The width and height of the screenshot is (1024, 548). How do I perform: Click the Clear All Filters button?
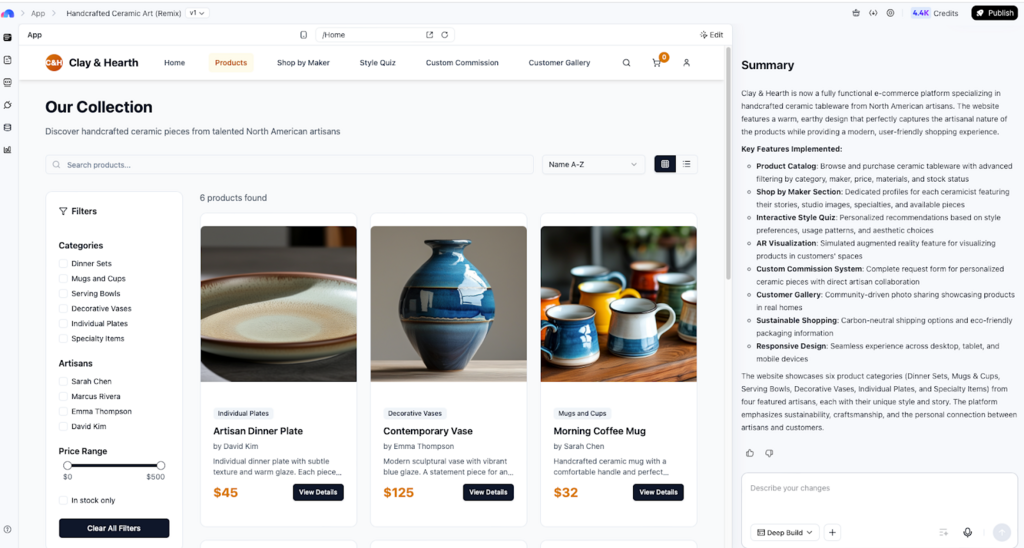[x=114, y=528]
